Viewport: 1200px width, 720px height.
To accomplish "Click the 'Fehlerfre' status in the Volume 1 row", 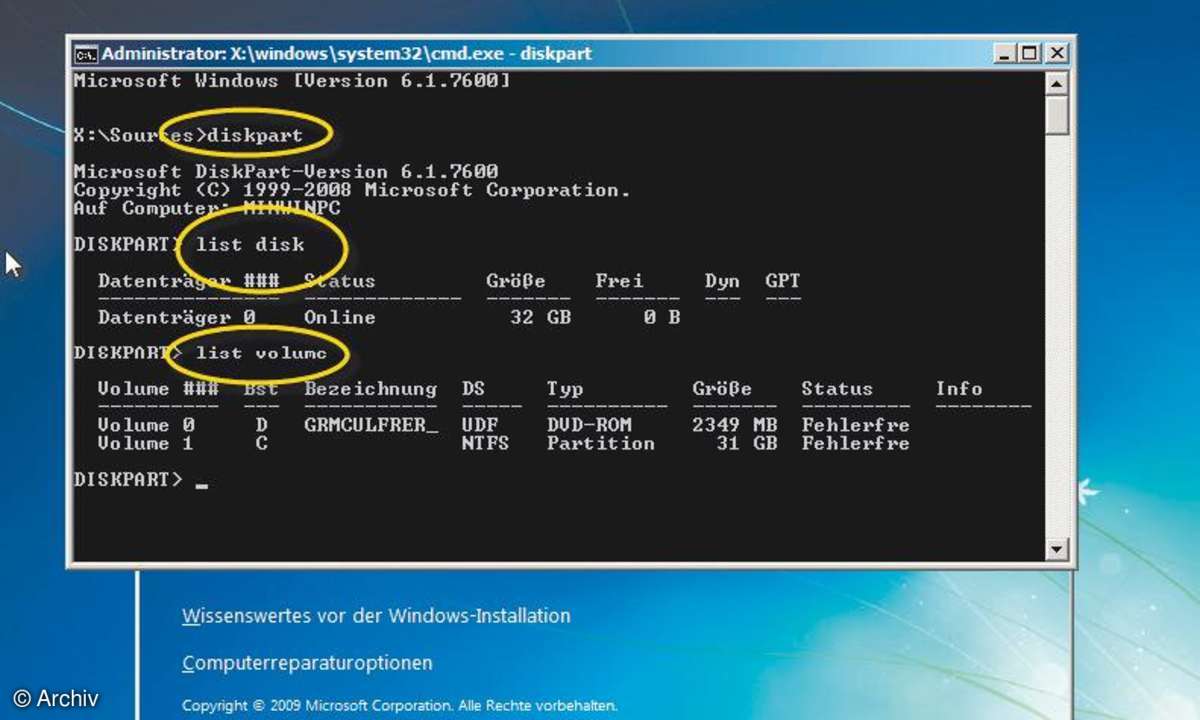I will point(856,443).
